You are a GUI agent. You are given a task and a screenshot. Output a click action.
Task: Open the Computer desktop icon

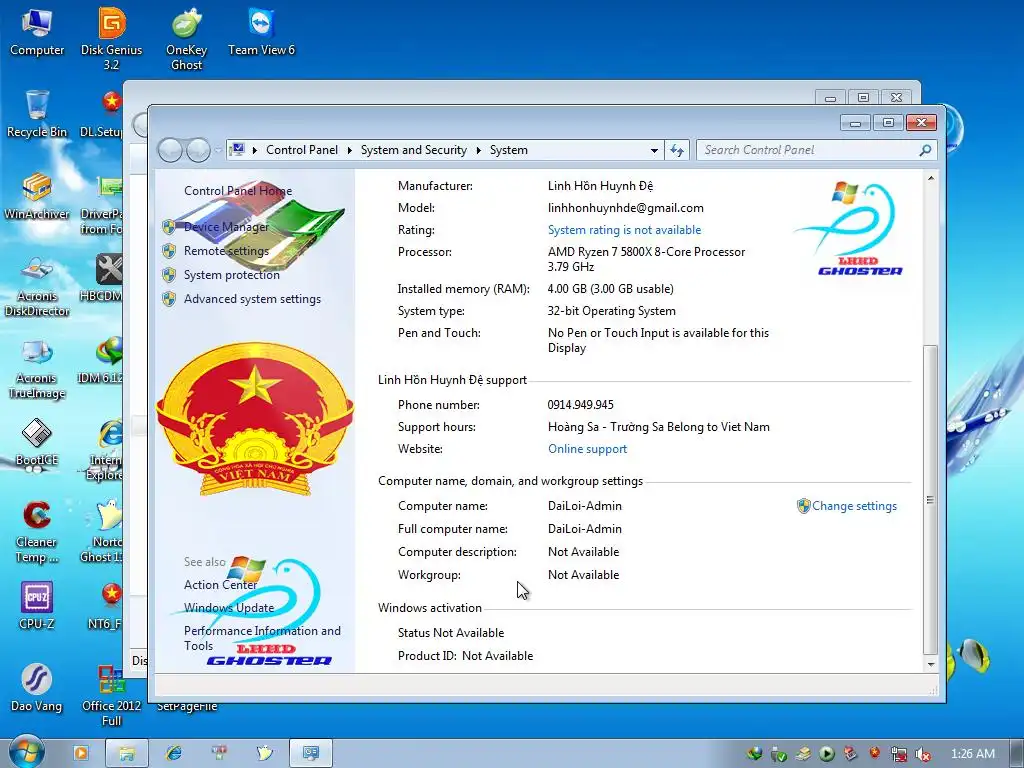[x=37, y=31]
